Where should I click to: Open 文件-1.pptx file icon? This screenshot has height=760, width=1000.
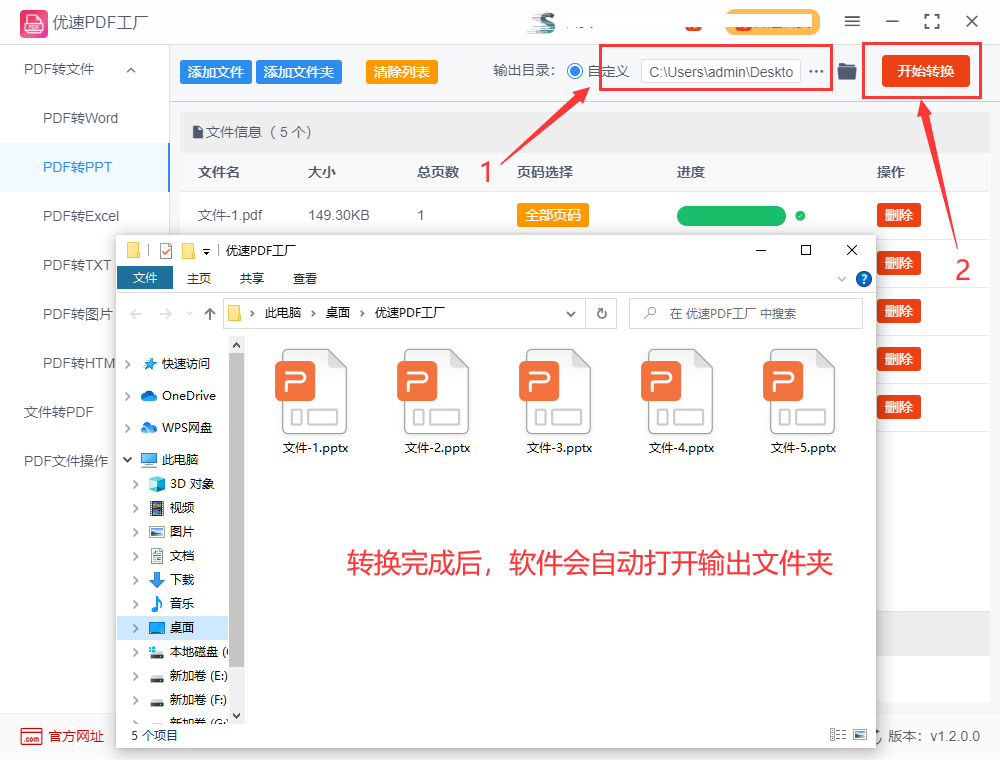311,391
